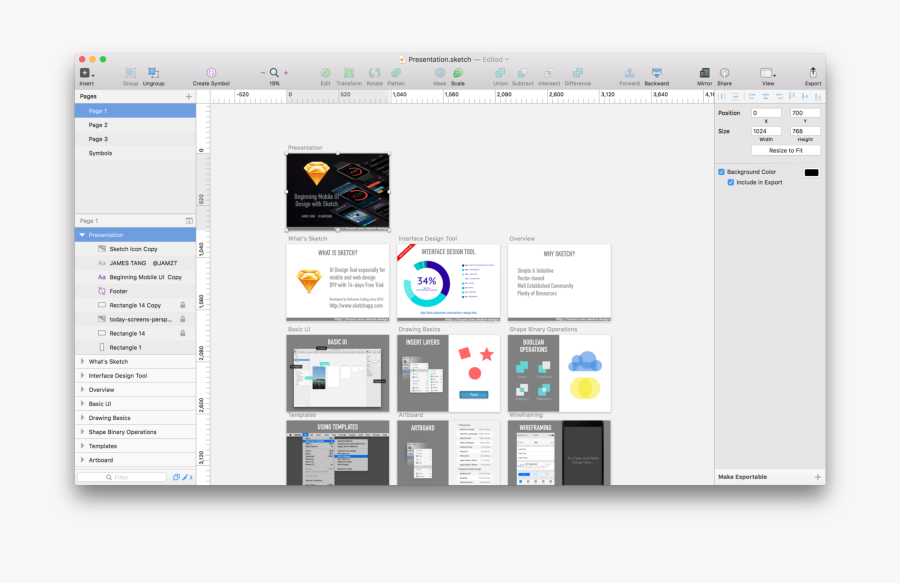Open the Symbols page
The image size is (900, 583).
click(x=135, y=153)
